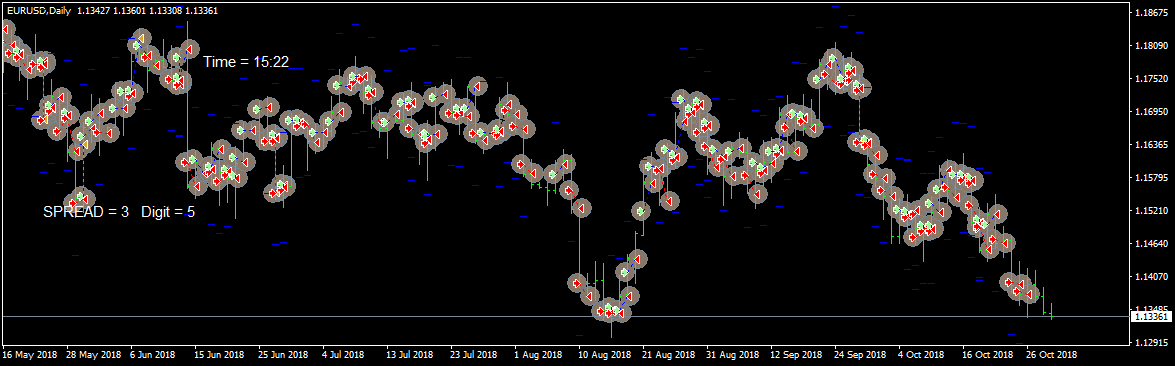Viewport: 1175px width, 366px height.
Task: Click the 1.18090 price axis label
Action: (1151, 46)
